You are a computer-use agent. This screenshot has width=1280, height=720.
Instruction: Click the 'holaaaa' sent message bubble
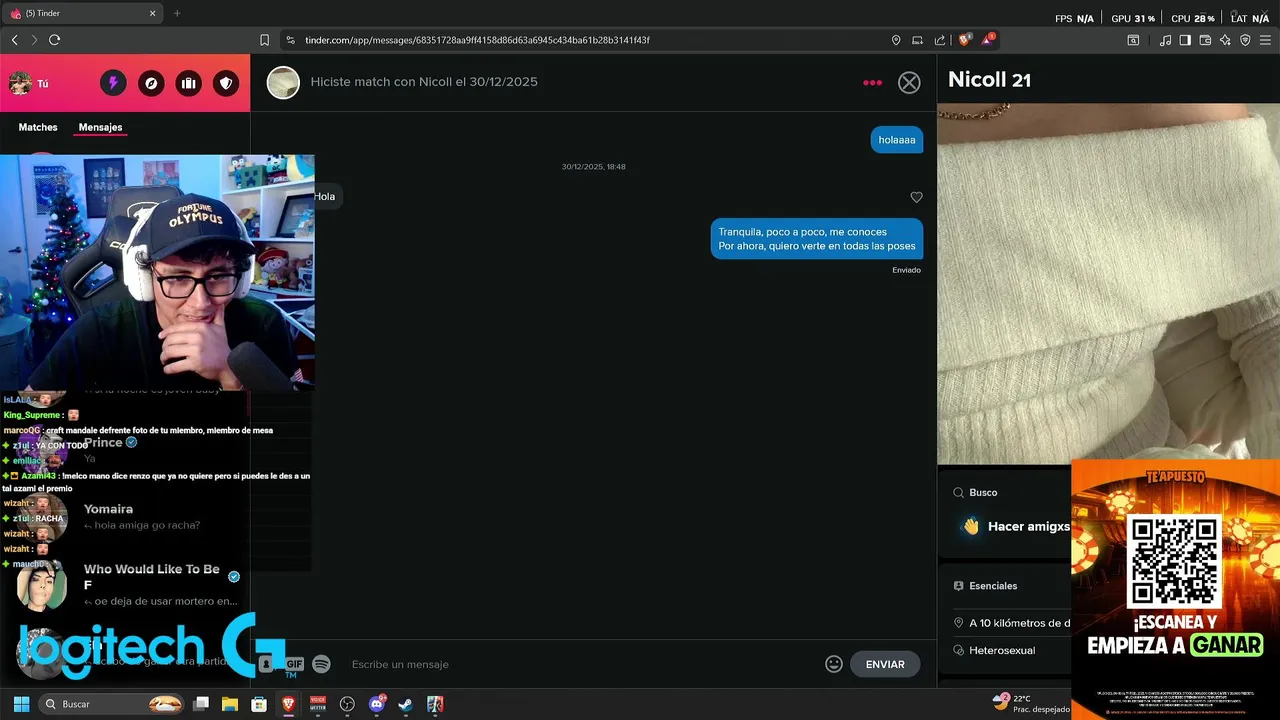[897, 140]
